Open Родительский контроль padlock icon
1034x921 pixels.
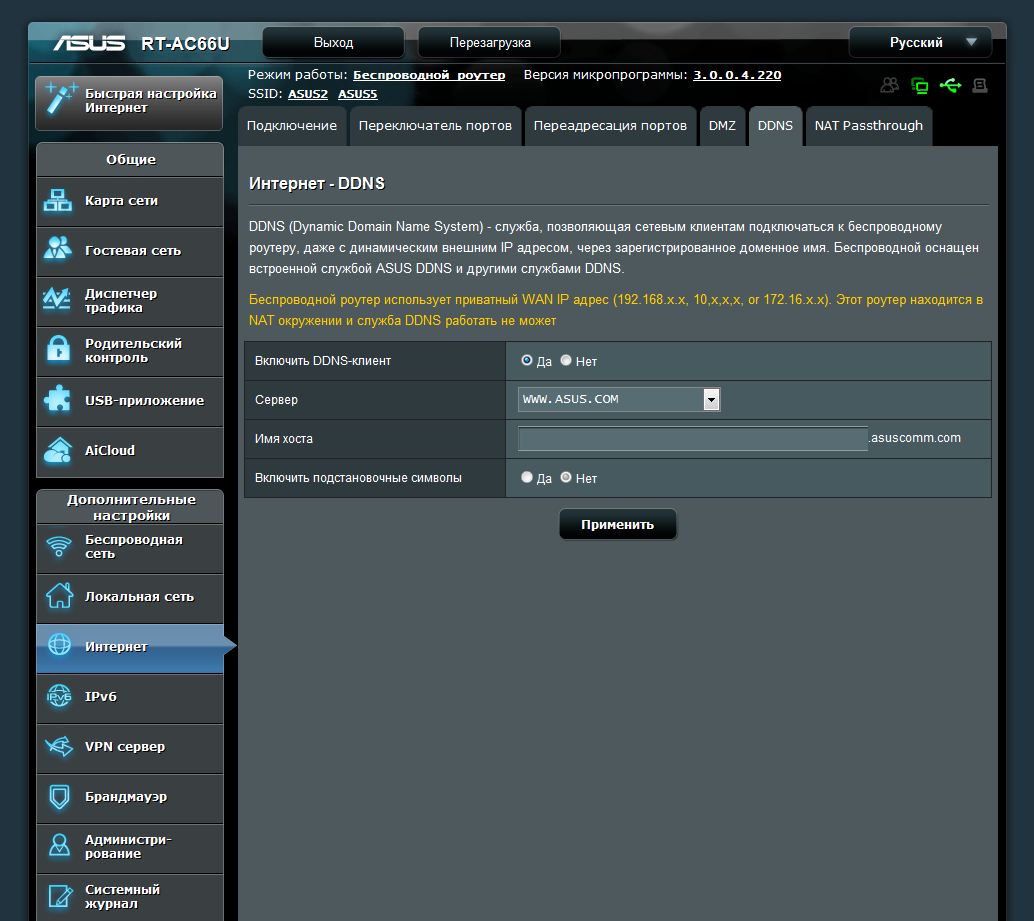pyautogui.click(x=58, y=349)
